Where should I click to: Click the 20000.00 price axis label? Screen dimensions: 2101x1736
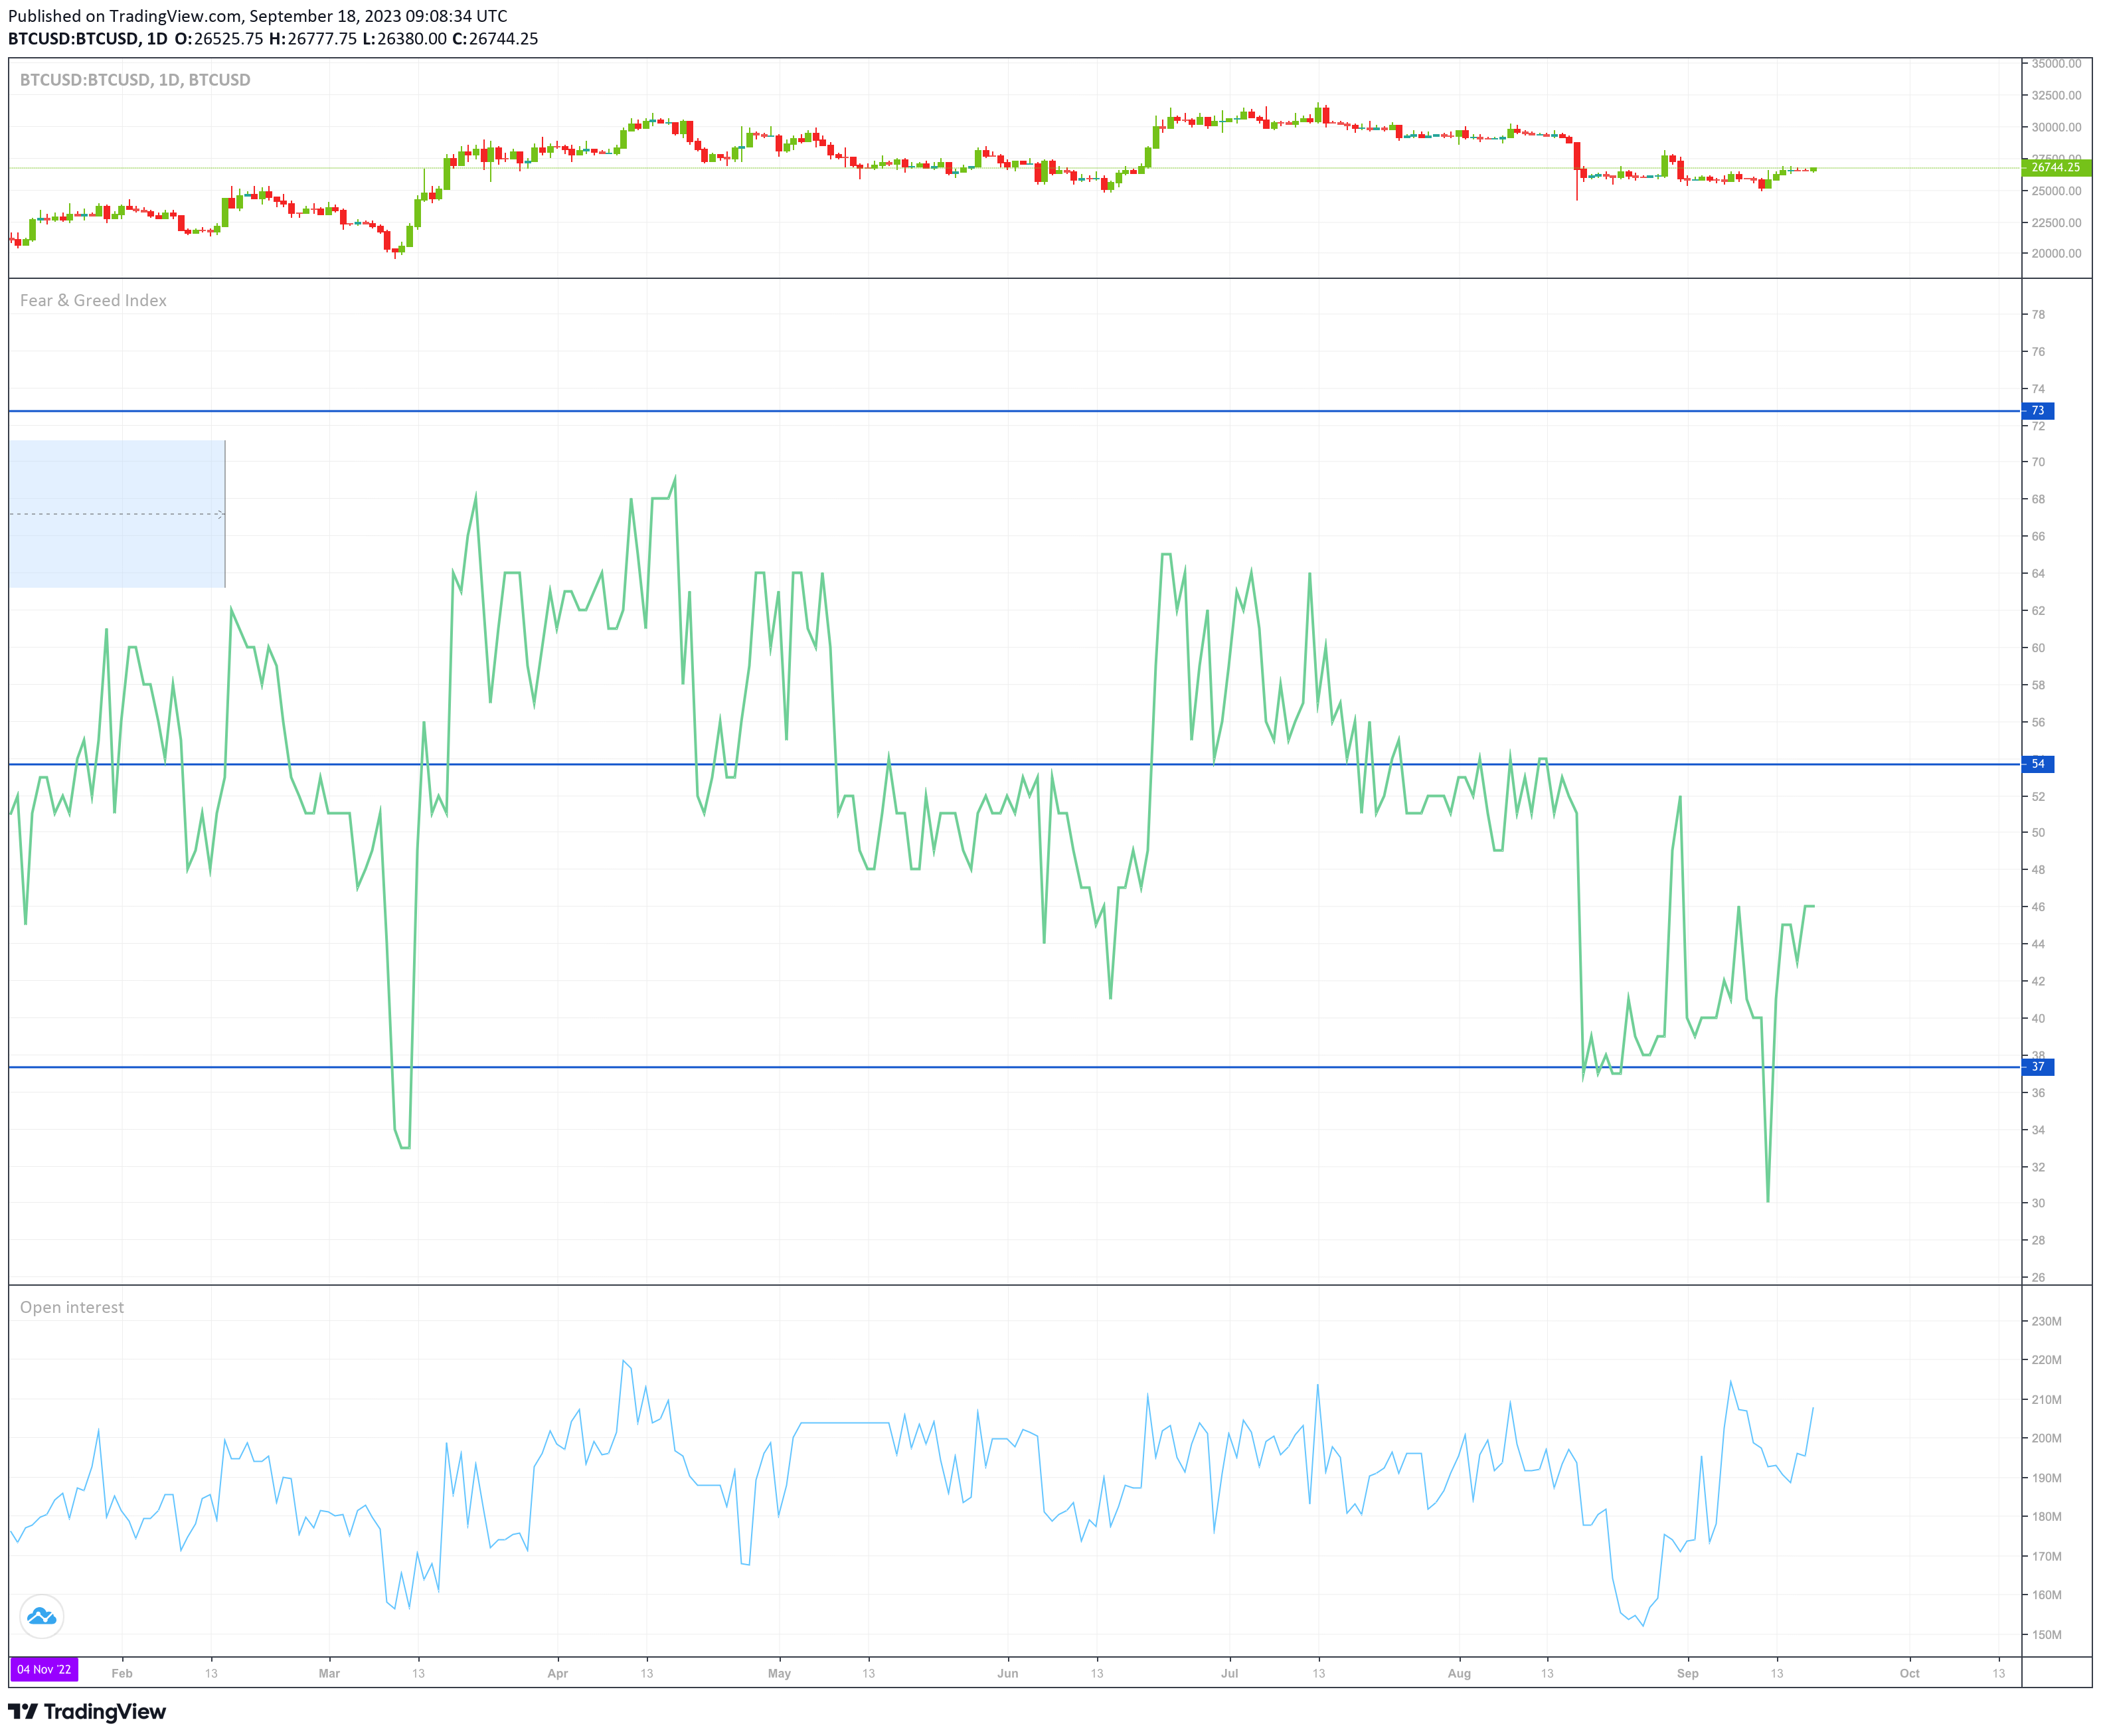pos(2056,253)
